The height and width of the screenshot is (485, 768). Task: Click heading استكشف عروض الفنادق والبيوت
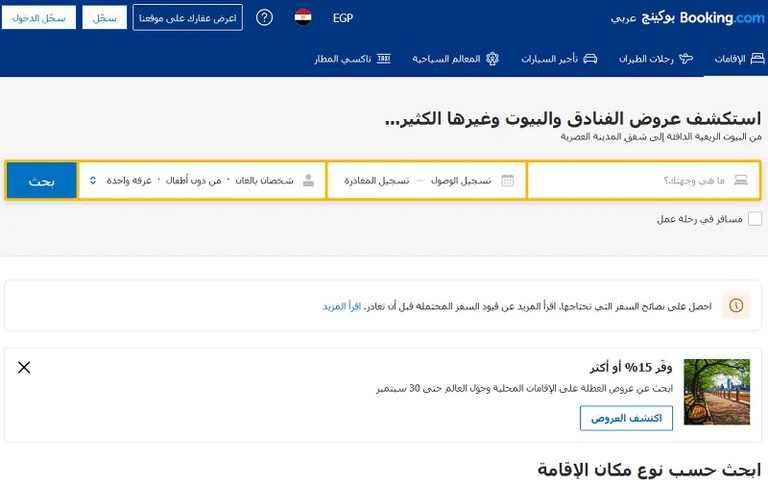click(x=573, y=119)
